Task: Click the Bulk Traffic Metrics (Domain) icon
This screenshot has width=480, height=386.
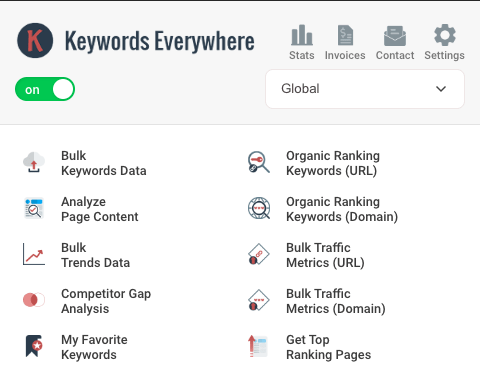Action: pyautogui.click(x=259, y=300)
